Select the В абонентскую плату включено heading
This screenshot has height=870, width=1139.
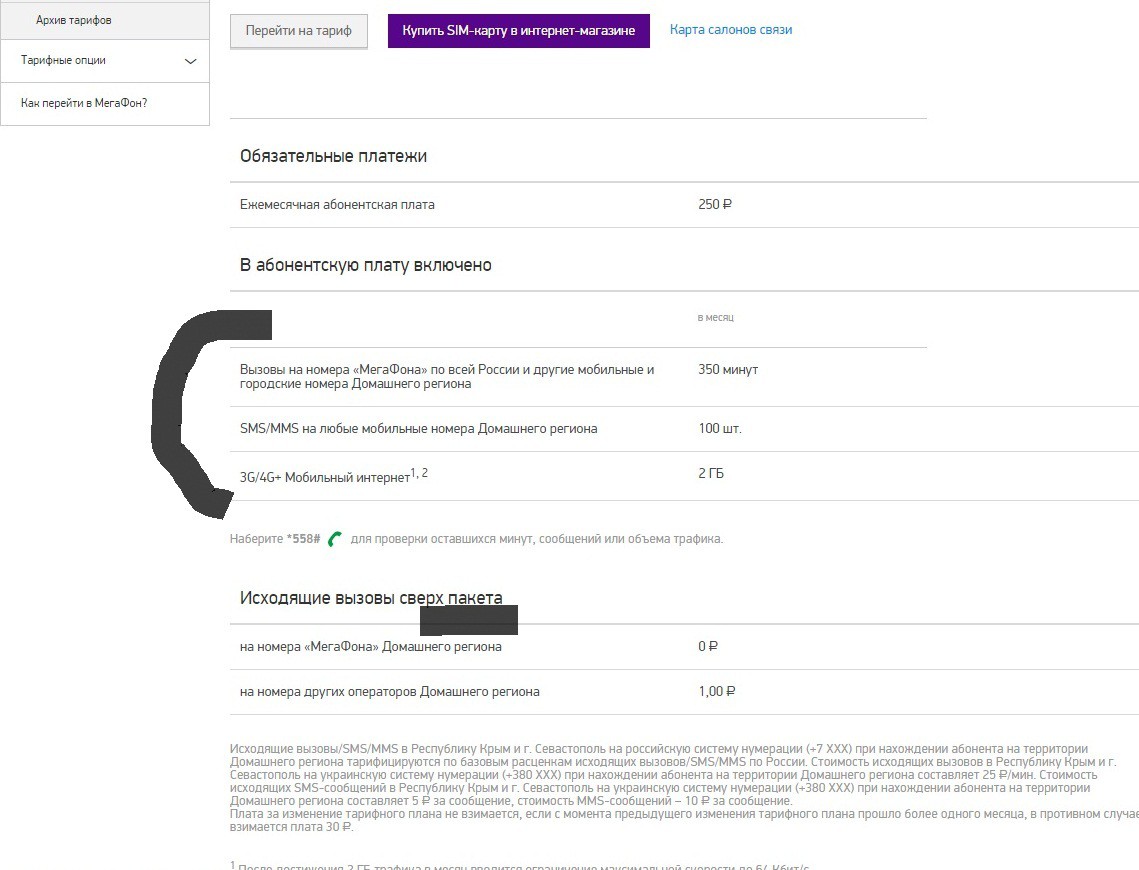click(x=365, y=265)
